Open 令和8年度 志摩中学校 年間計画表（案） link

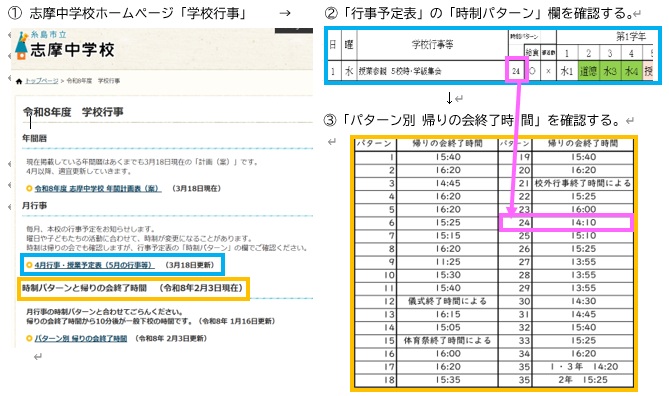coord(98,188)
